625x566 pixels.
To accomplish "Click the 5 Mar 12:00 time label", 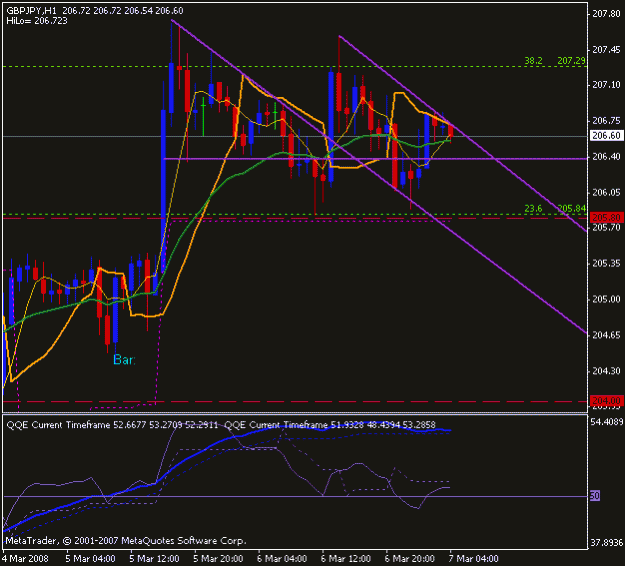I will coord(155,558).
